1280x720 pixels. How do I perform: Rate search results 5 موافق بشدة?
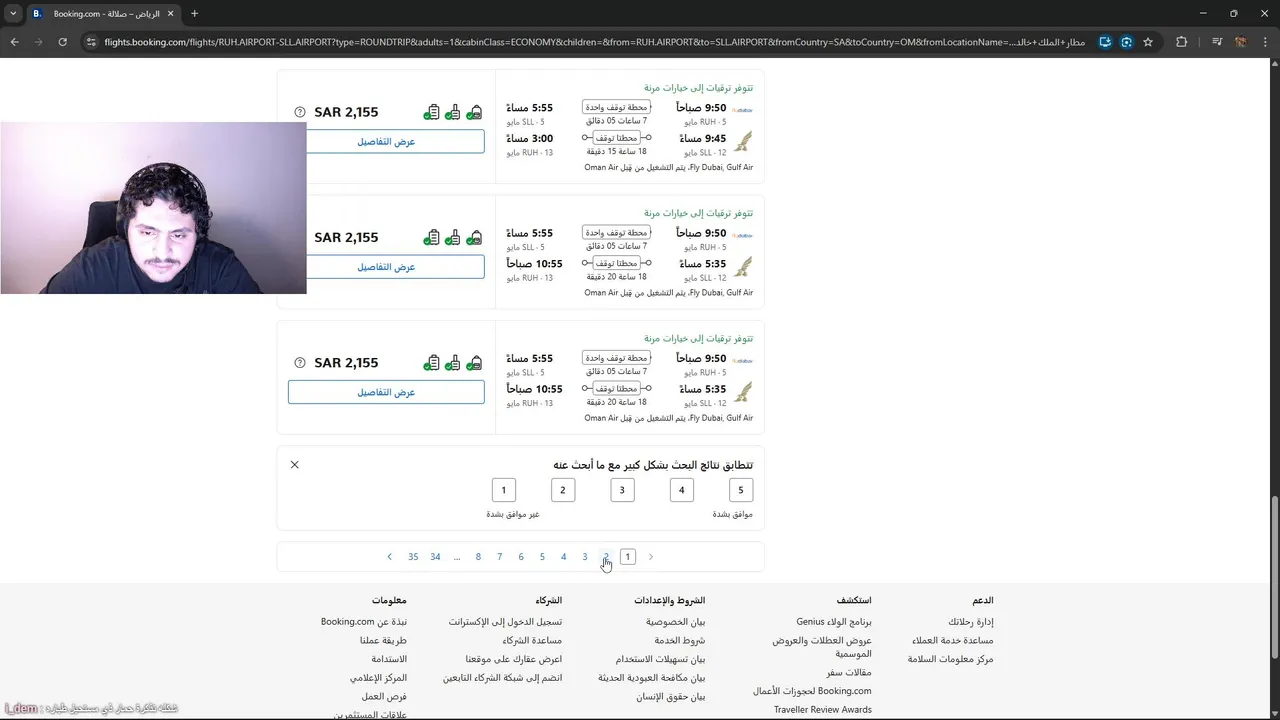click(x=741, y=490)
